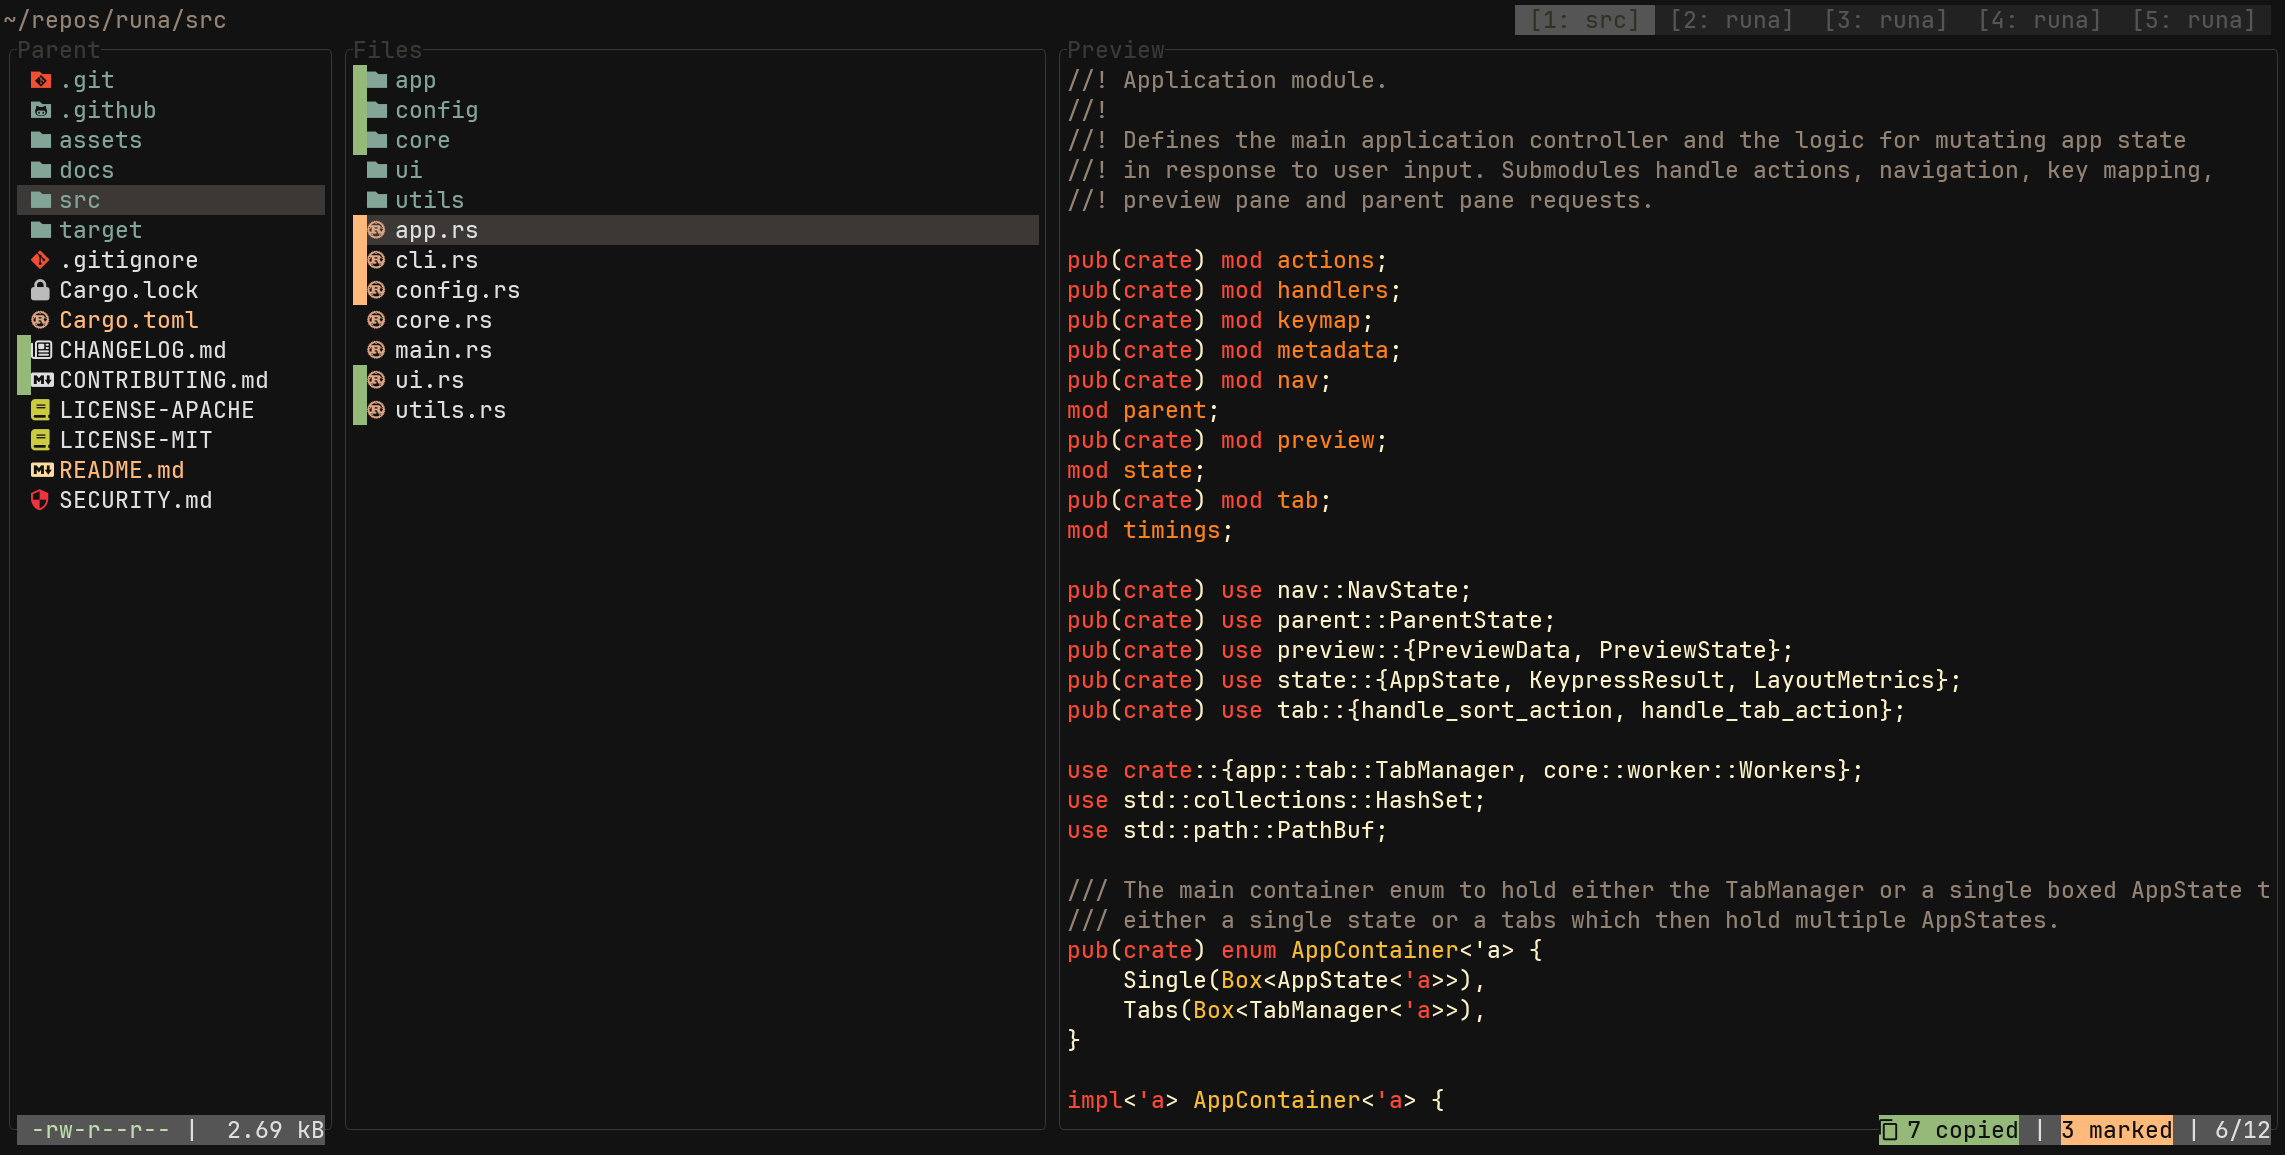Viewport: 2285px width, 1155px height.
Task: Select the CHANGELOG.md file name
Action: click(x=143, y=350)
